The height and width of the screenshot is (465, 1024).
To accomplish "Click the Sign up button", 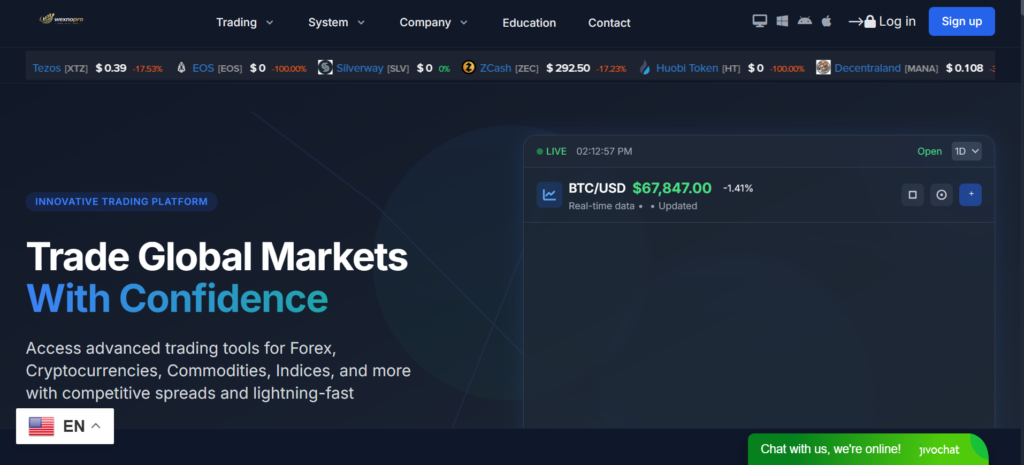I will click(961, 22).
